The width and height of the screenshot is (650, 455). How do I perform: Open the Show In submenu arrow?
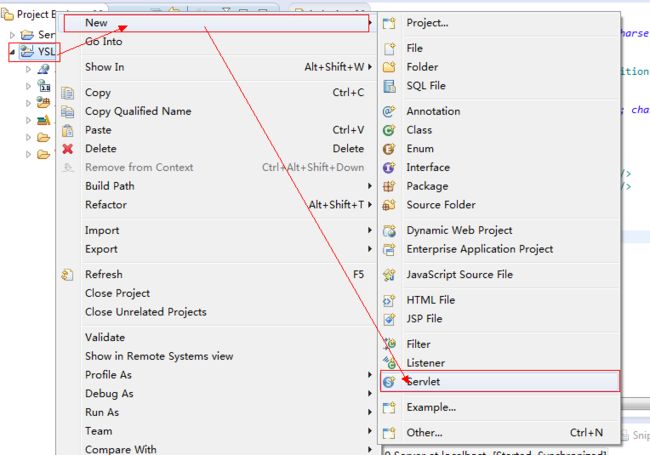tap(370, 67)
